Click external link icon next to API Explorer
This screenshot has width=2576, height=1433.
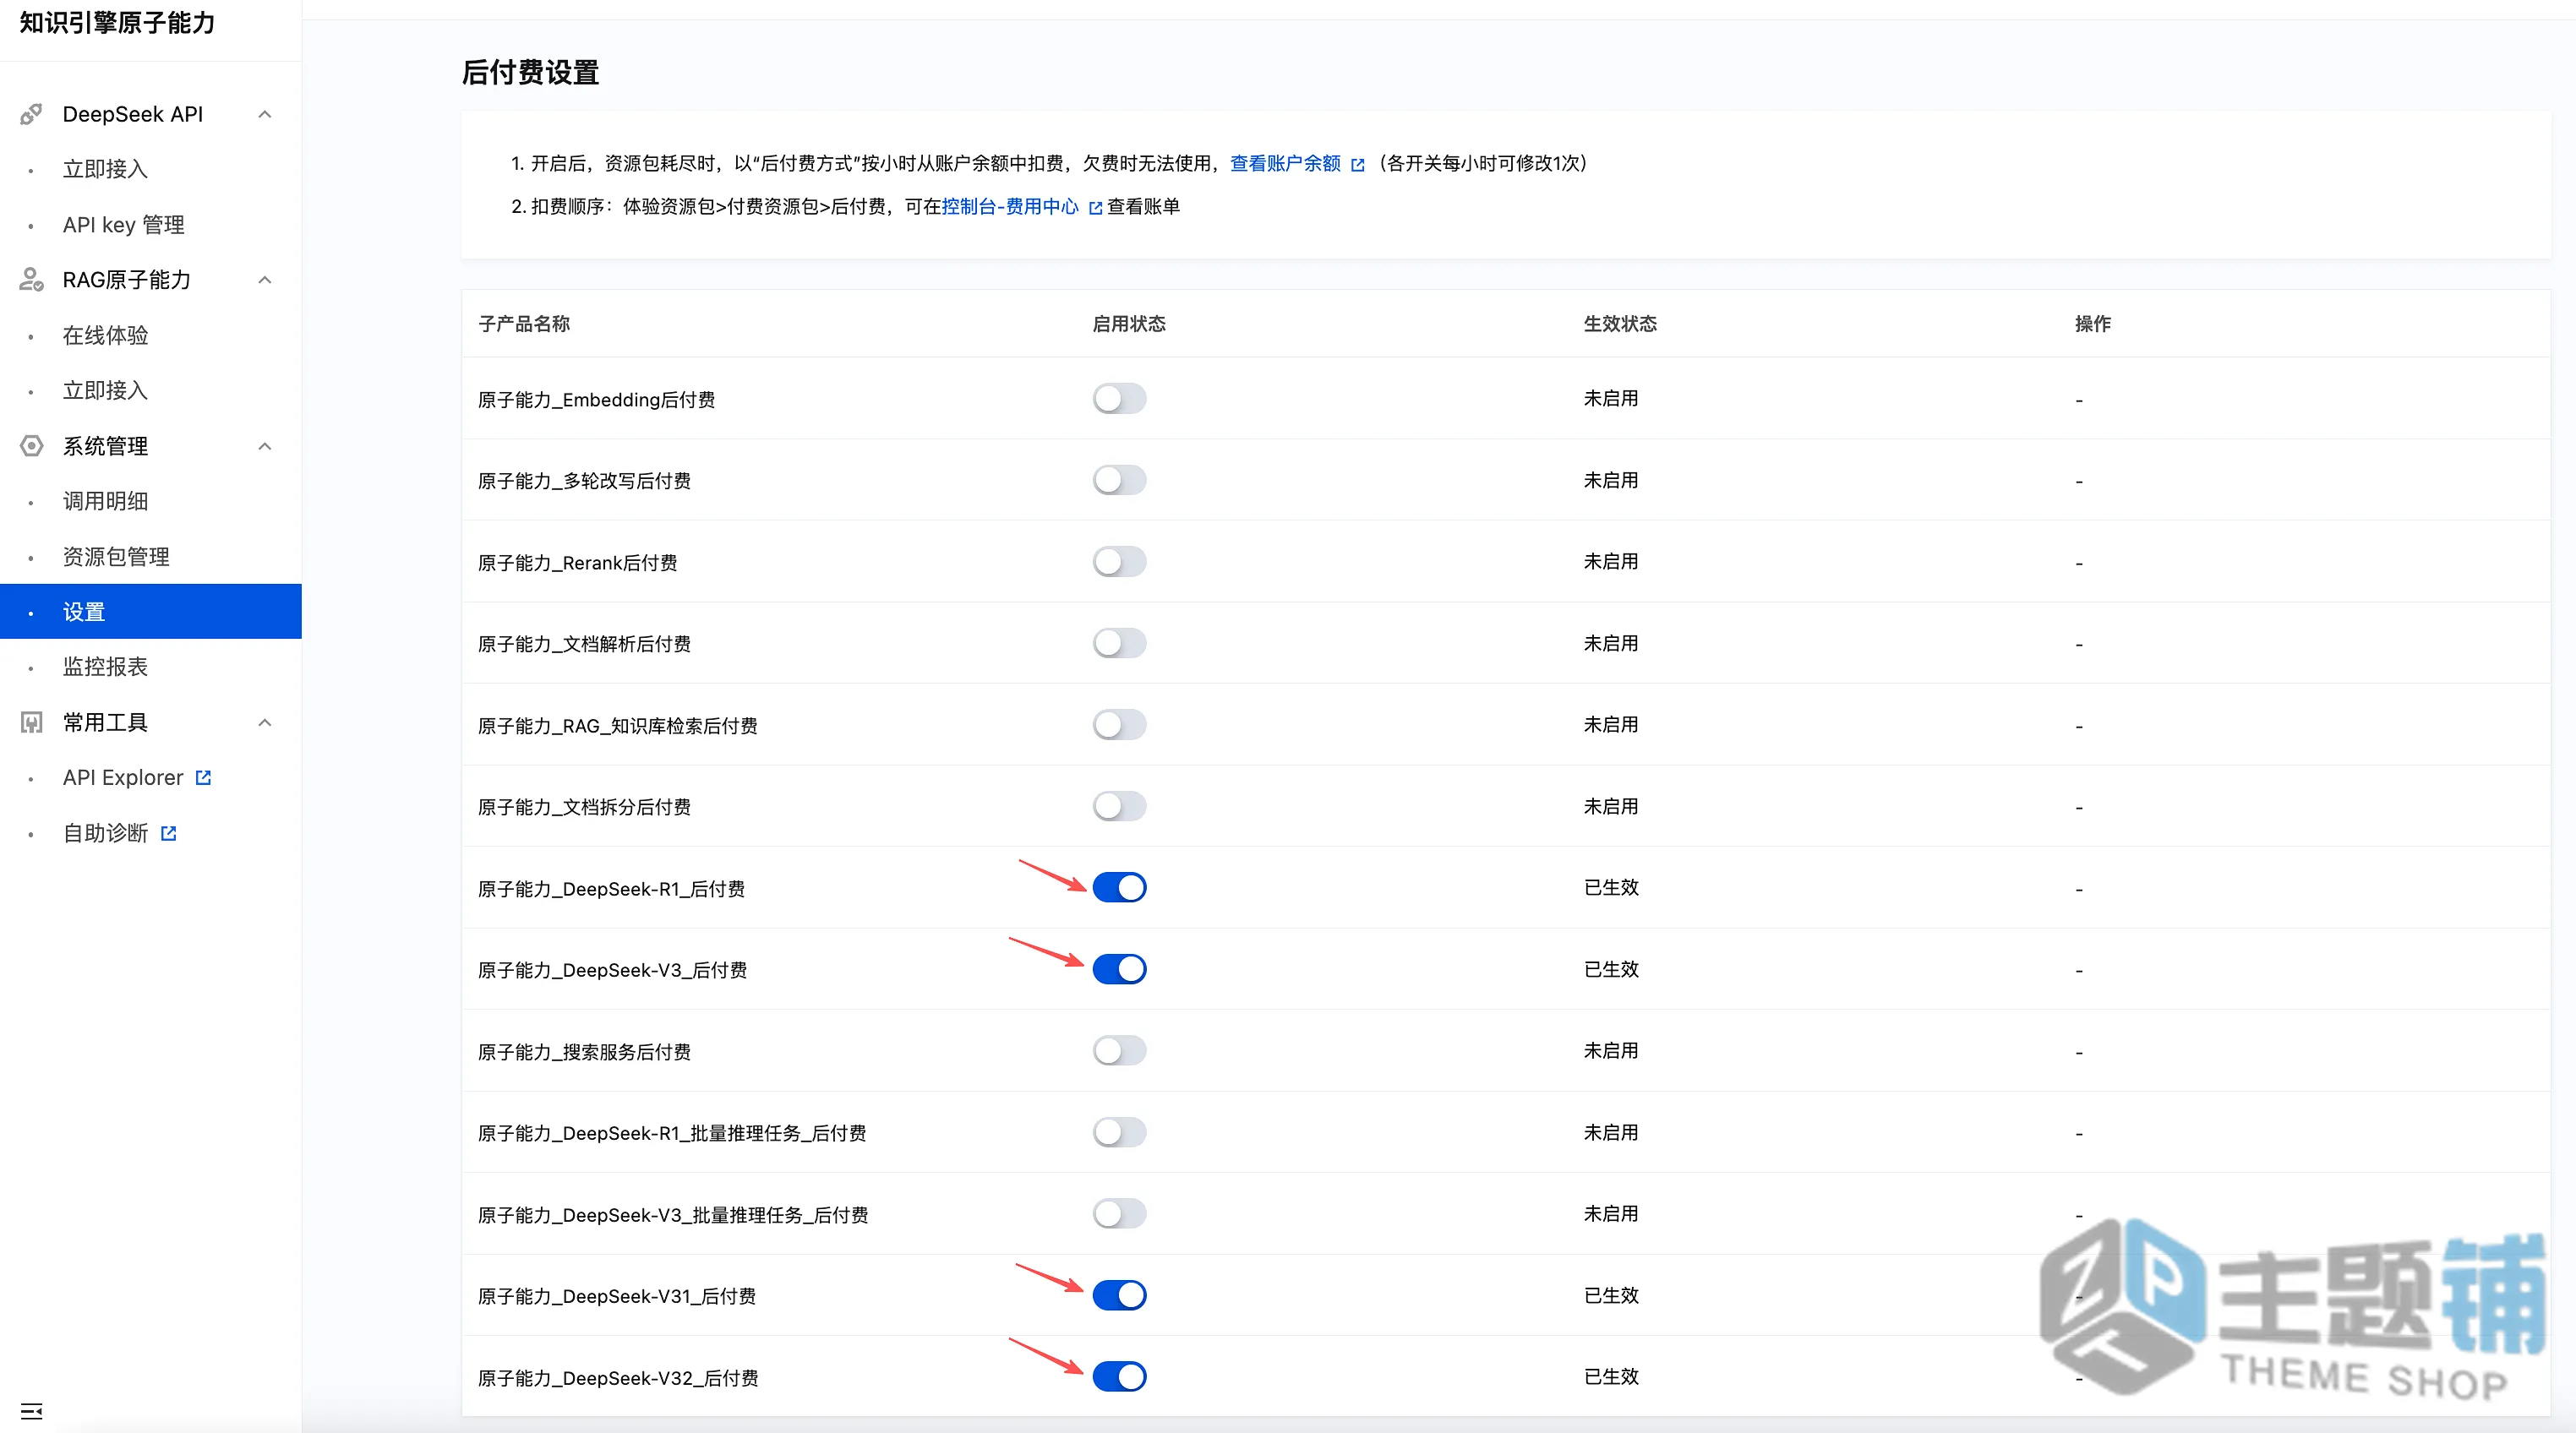click(203, 778)
